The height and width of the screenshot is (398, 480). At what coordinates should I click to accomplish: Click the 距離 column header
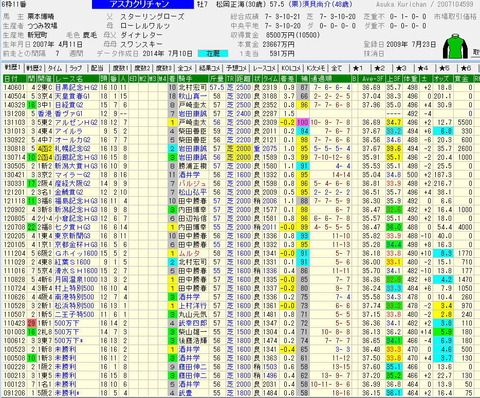(x=244, y=79)
